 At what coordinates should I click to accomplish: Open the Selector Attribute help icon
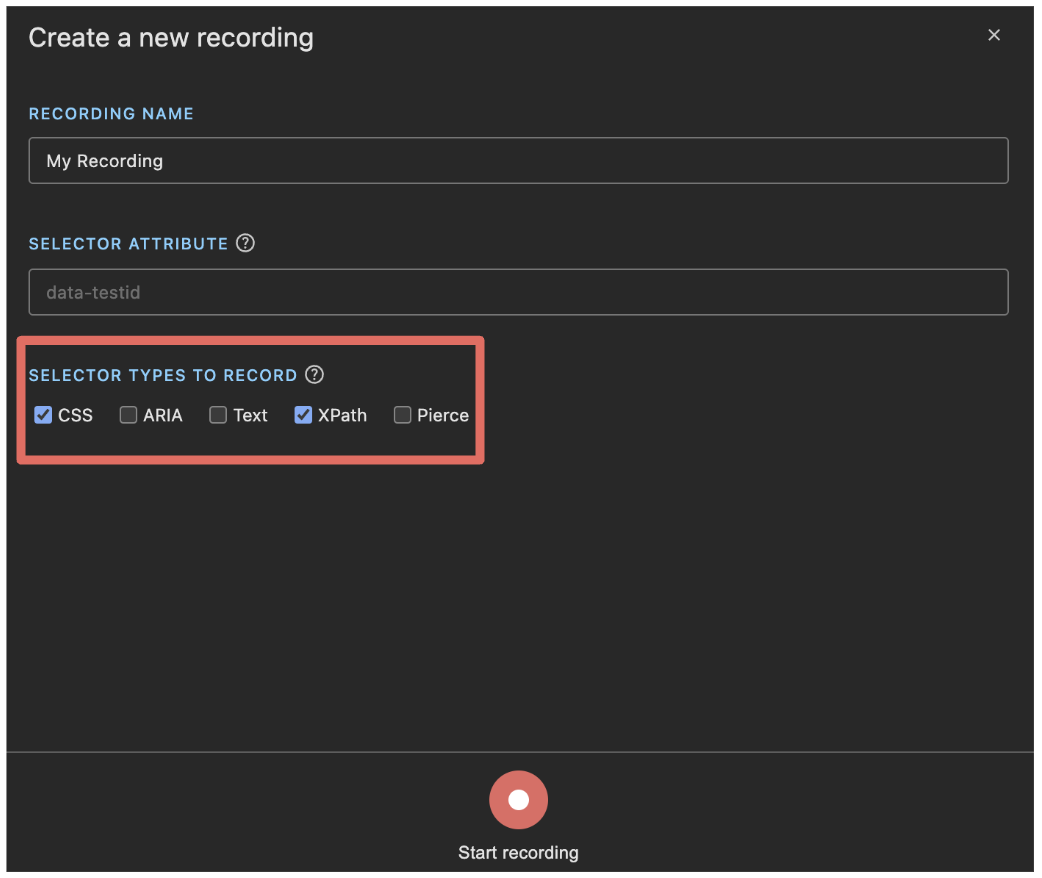[x=245, y=243]
